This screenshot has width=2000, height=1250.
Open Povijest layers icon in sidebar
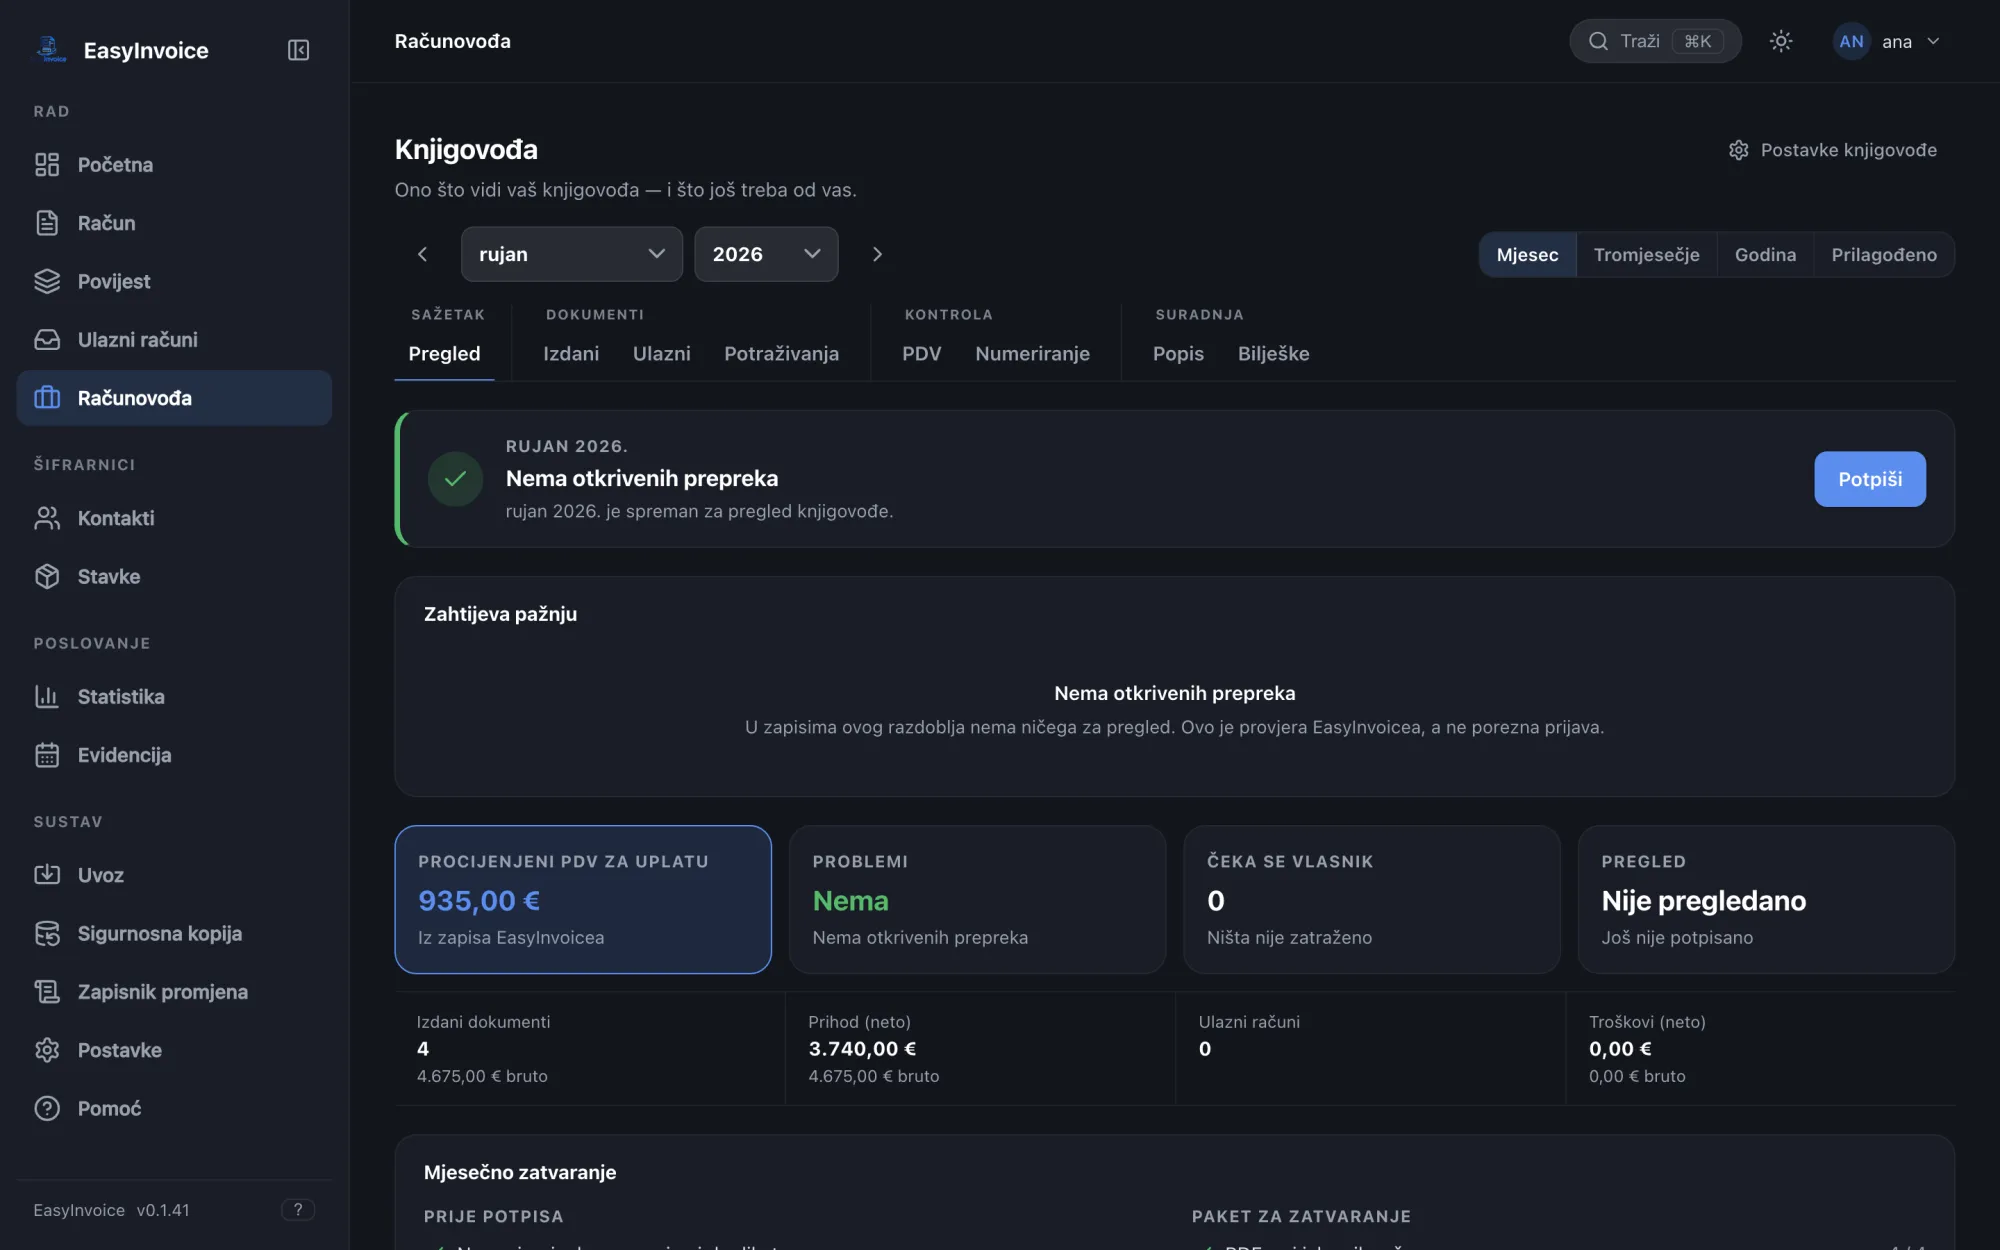coord(47,281)
